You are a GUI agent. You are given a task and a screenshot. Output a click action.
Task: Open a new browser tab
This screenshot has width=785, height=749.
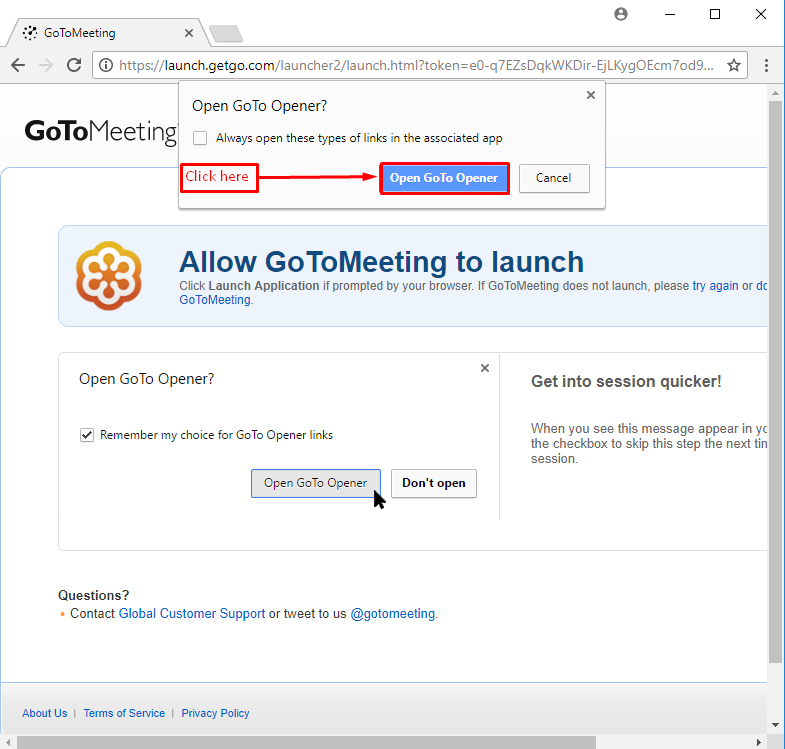(x=226, y=34)
